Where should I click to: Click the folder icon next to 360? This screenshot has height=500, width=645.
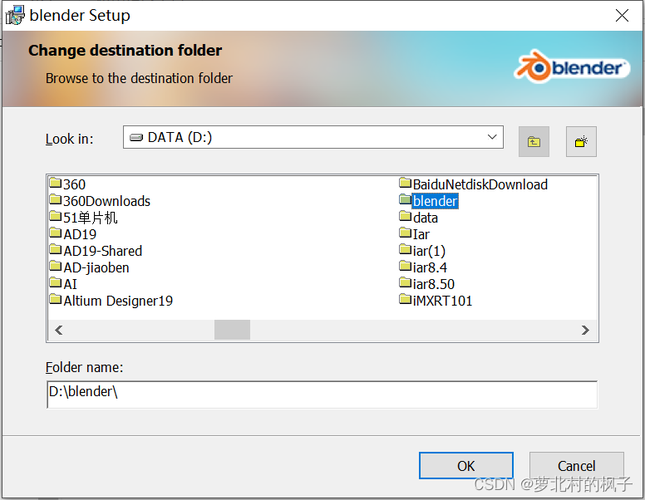56,183
